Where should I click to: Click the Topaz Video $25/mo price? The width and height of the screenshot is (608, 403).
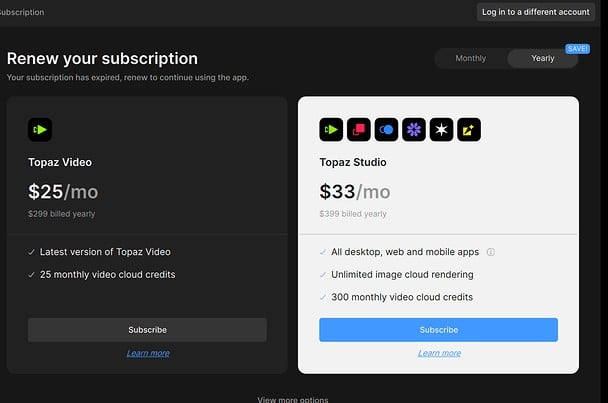pyautogui.click(x=63, y=191)
